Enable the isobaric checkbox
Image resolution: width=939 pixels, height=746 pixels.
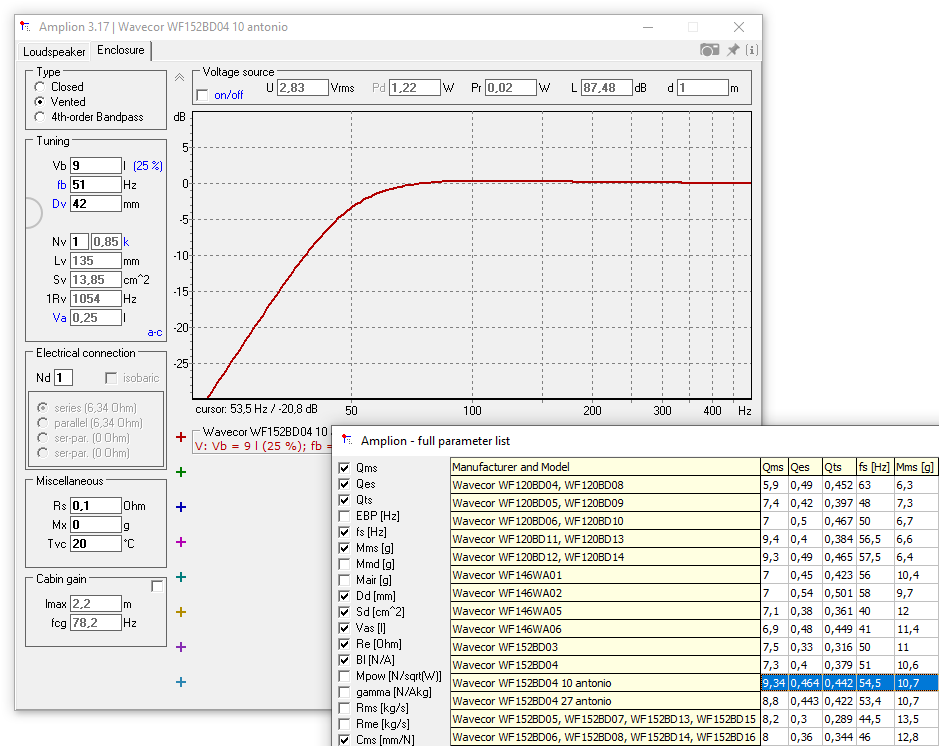111,378
